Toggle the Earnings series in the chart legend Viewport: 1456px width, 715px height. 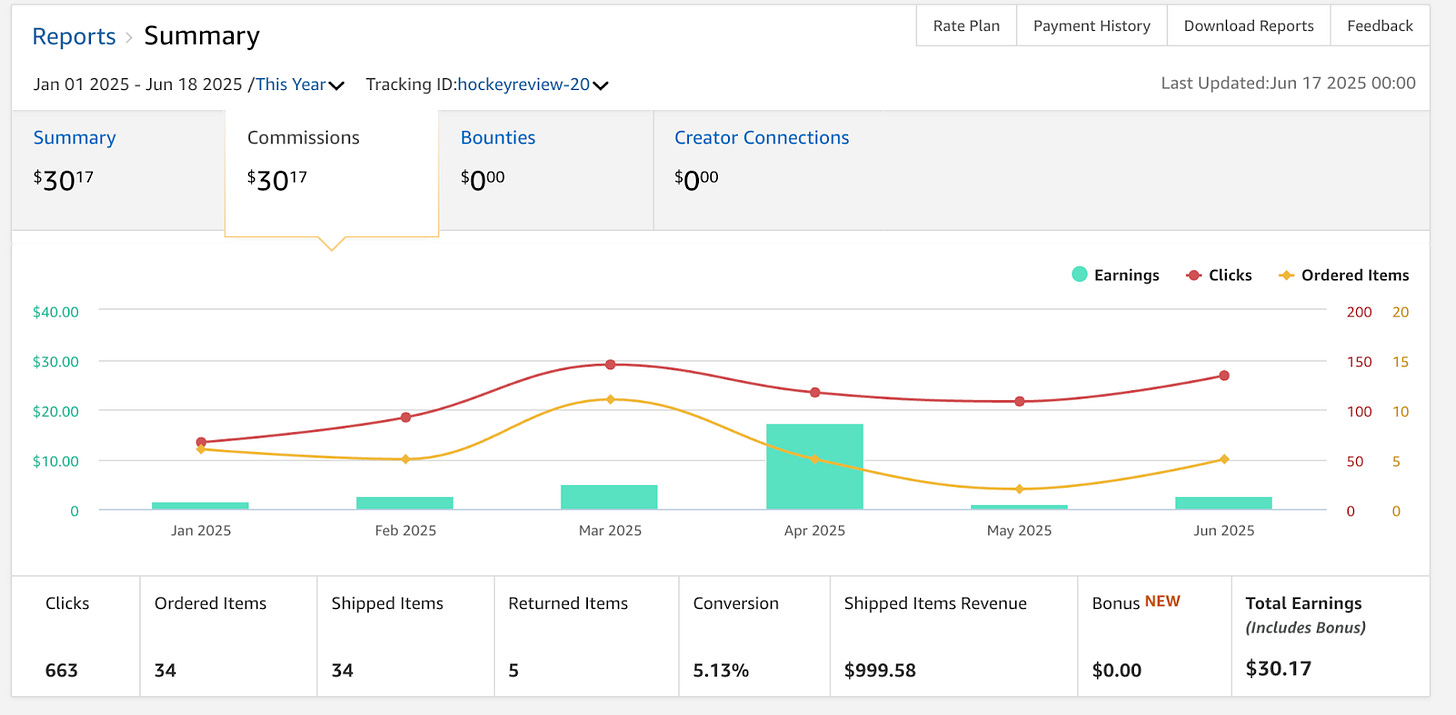click(1114, 275)
